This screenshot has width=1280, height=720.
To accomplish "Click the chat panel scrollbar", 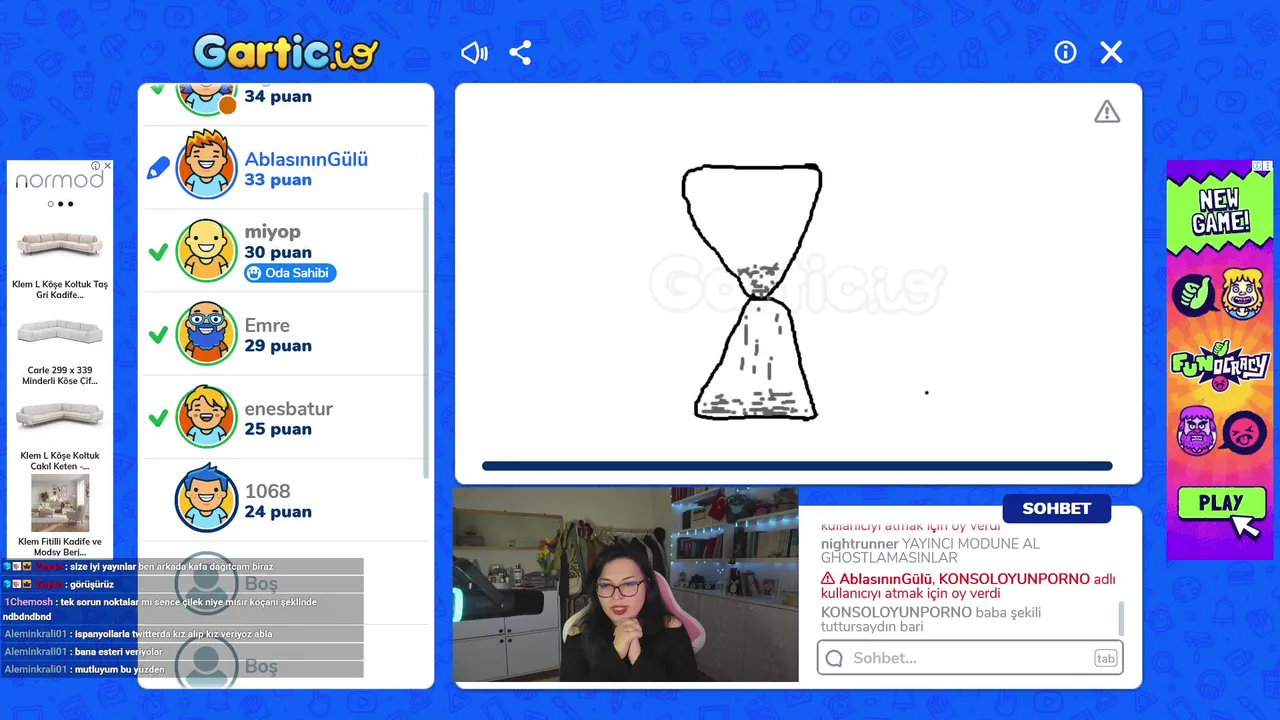I will pyautogui.click(x=1120, y=618).
